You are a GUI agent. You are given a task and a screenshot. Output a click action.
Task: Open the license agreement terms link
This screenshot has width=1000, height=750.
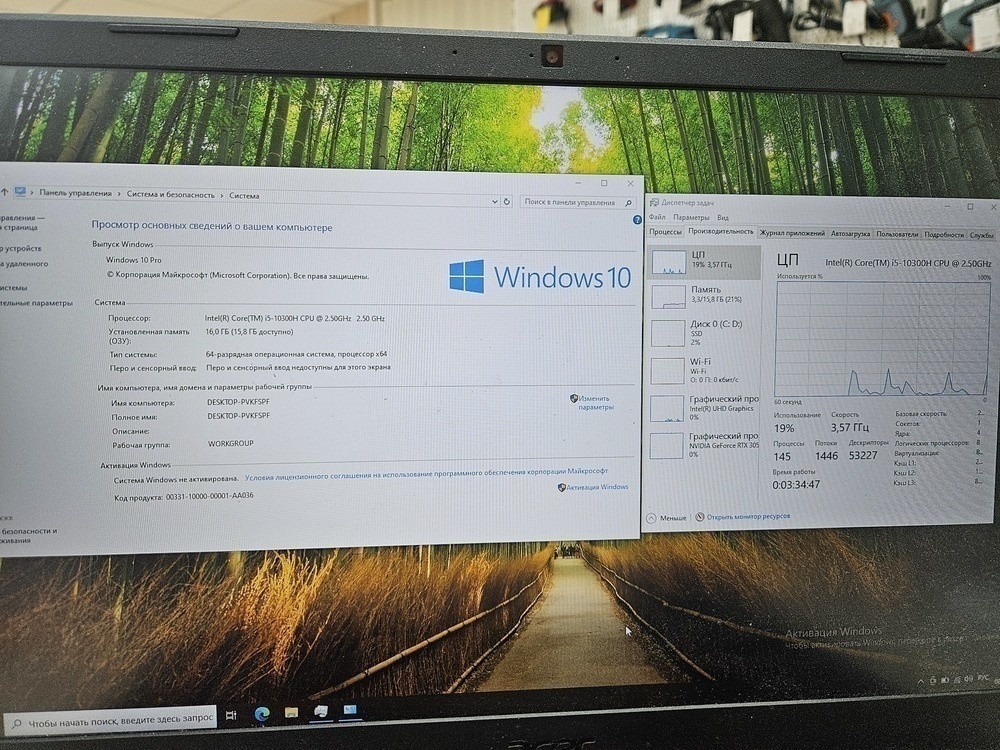426,474
